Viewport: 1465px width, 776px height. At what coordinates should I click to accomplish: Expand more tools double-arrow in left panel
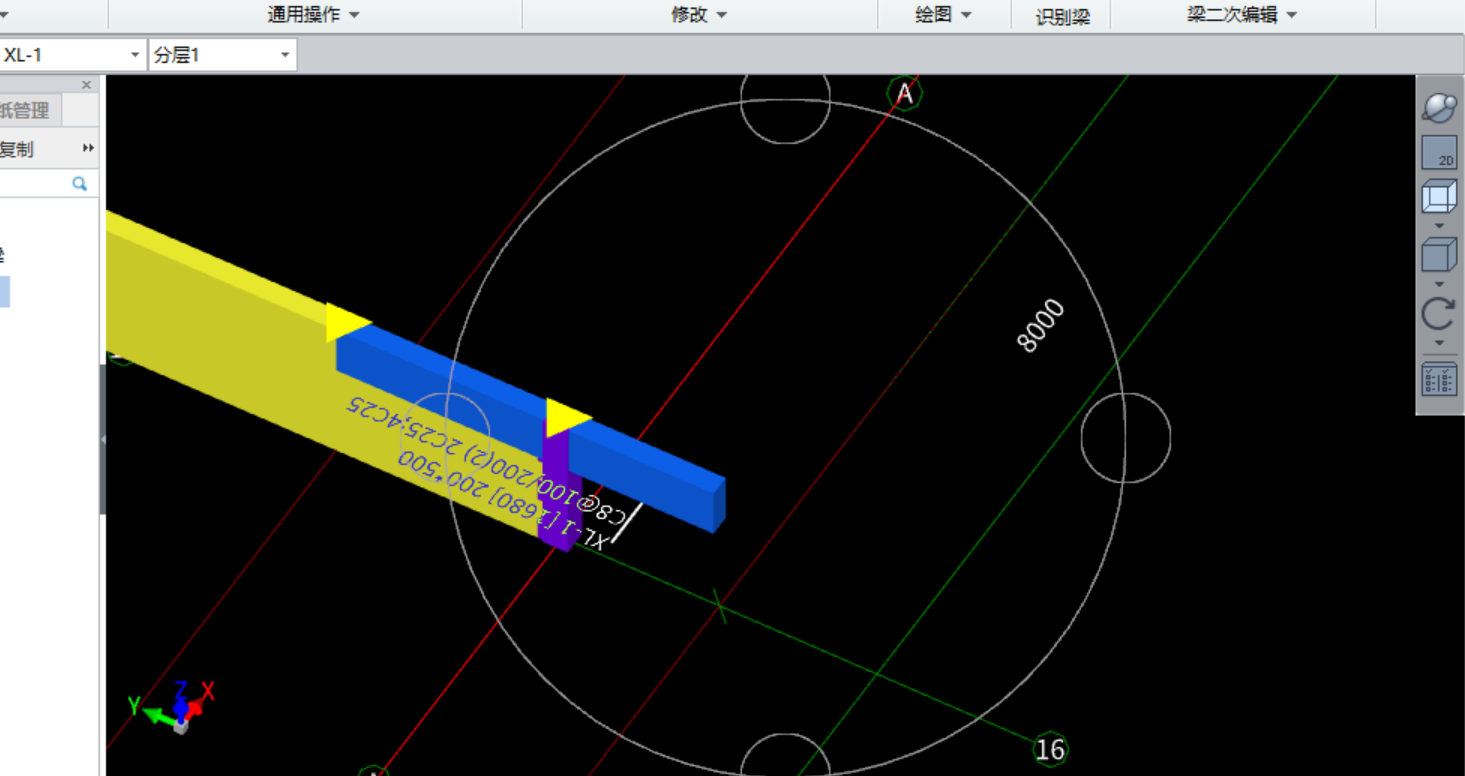click(x=88, y=149)
